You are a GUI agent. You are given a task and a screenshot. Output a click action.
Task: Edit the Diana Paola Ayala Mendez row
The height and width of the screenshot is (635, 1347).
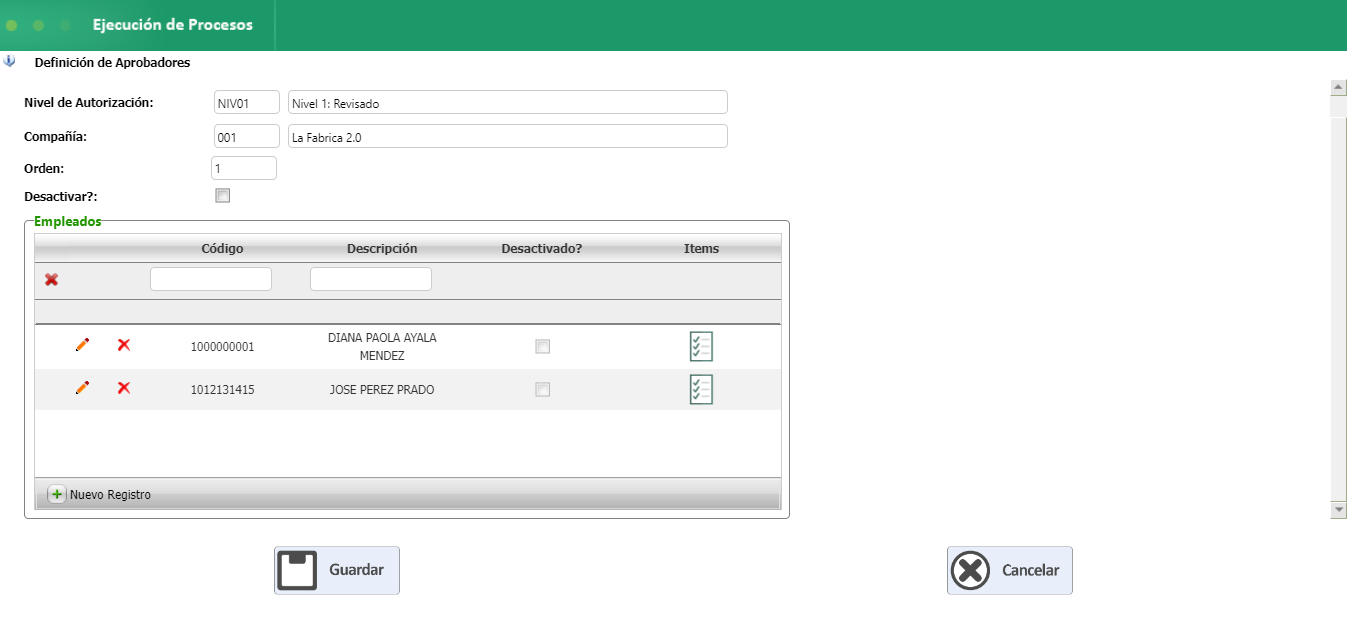(x=82, y=345)
